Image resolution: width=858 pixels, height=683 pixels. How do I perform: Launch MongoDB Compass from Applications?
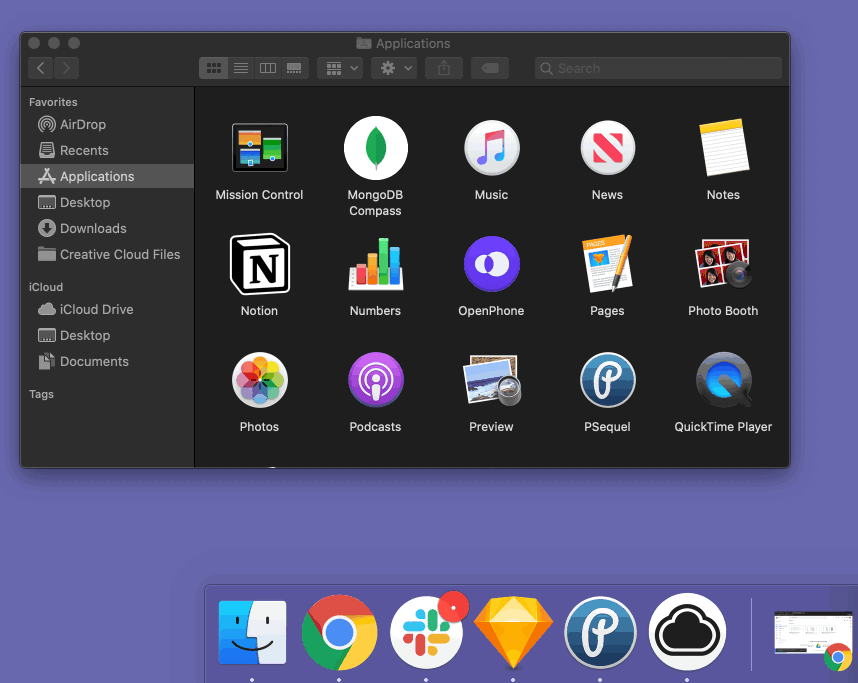point(375,148)
